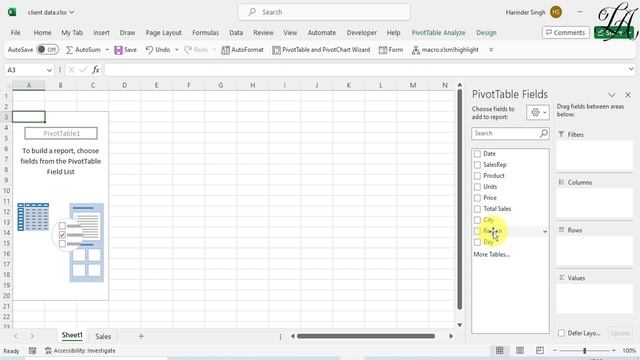Expand the AutoSum dropdown arrow
Viewport: 640px width, 360px height.
click(107, 50)
